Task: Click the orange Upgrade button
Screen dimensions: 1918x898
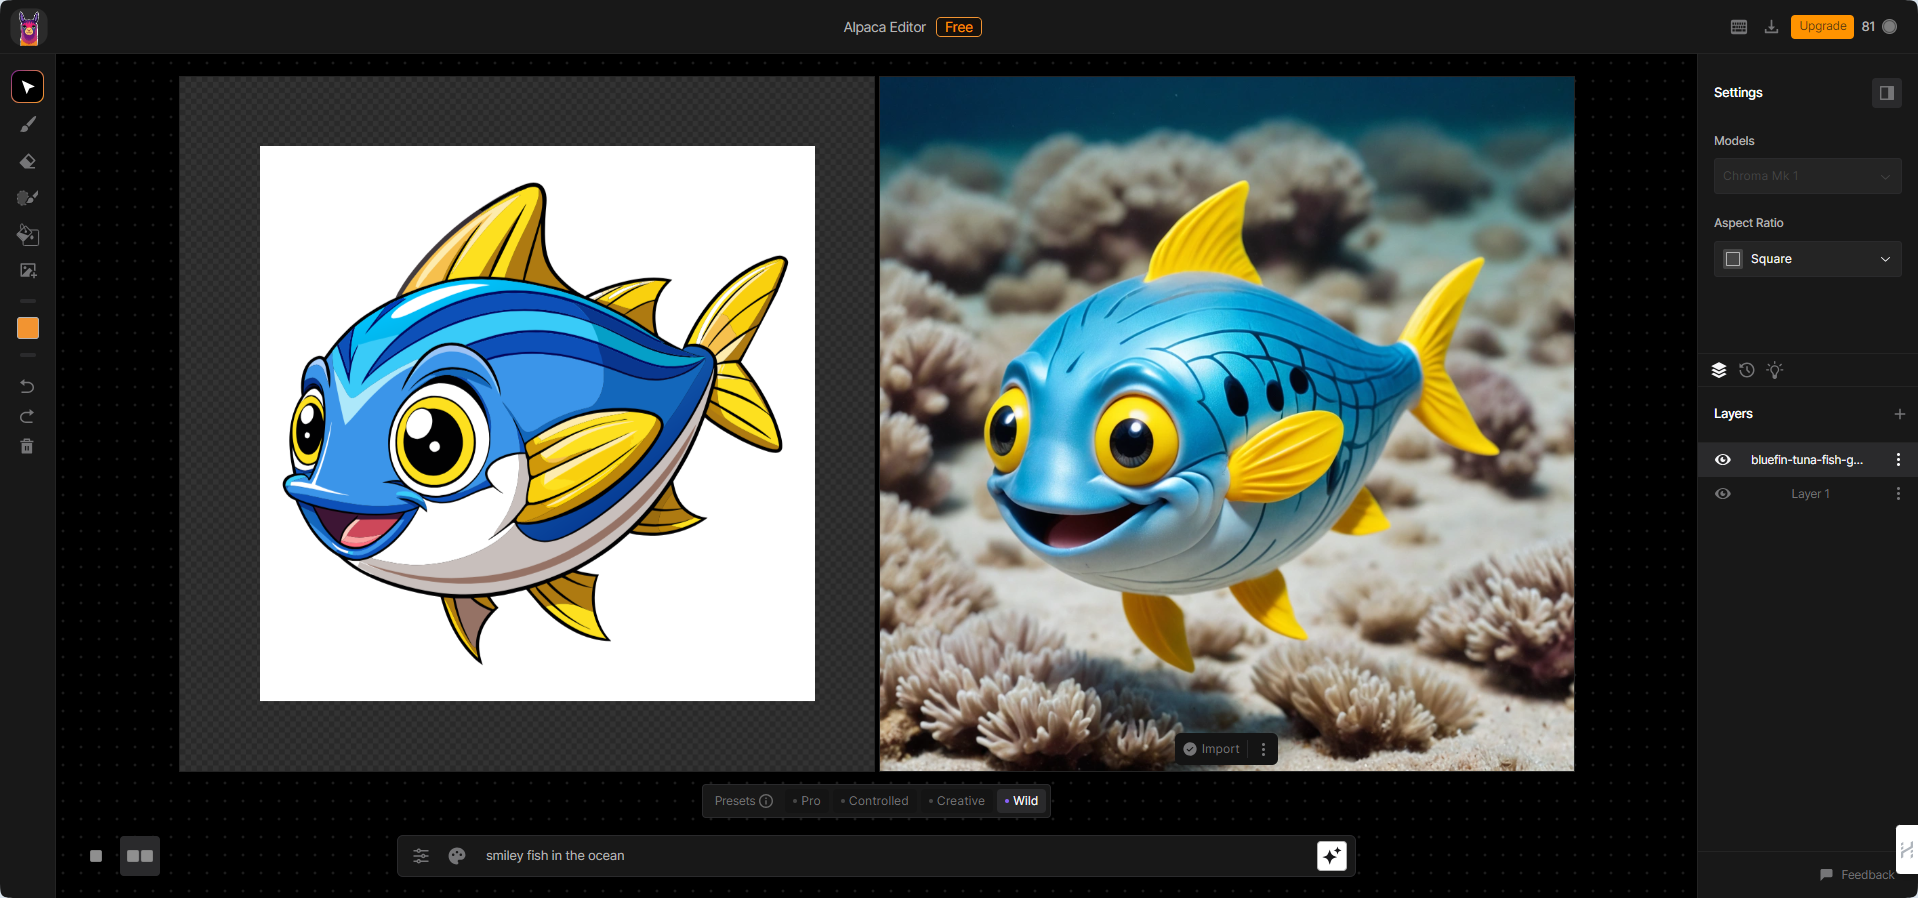Action: click(1822, 27)
